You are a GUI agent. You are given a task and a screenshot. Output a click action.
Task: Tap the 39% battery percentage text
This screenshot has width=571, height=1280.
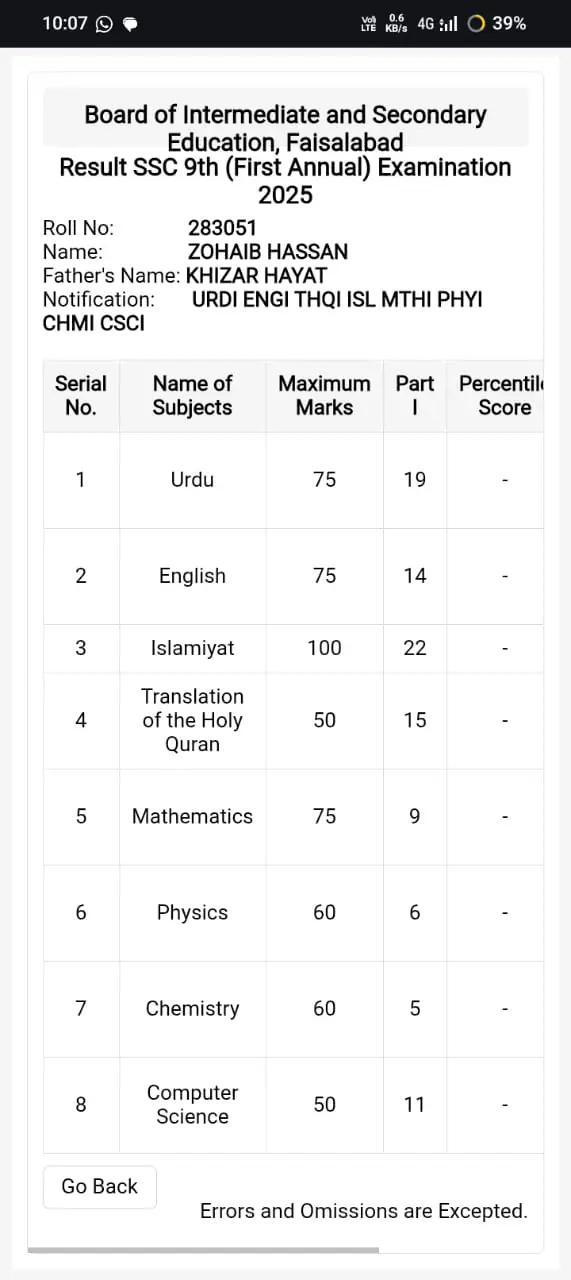pos(510,24)
